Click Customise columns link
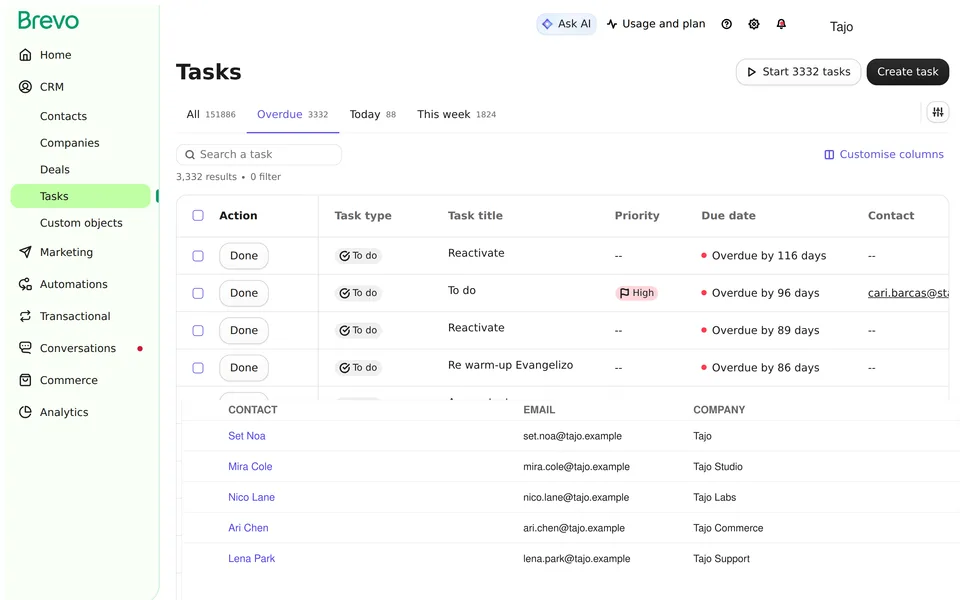The image size is (960, 600). point(884,154)
